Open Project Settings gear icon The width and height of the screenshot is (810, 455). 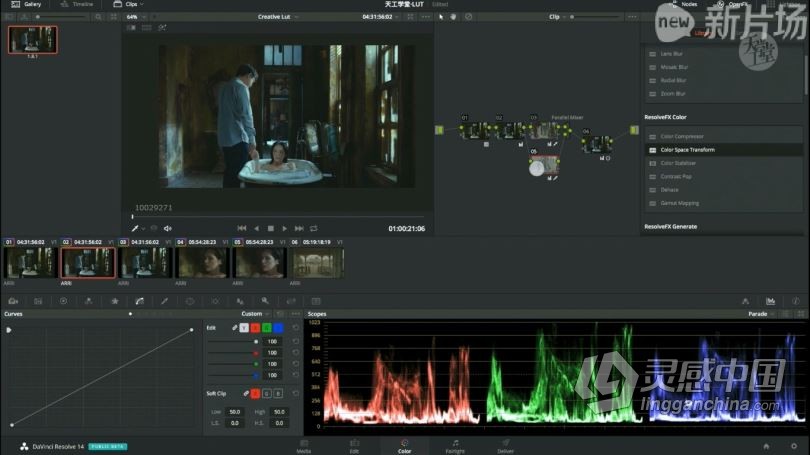tap(793, 446)
